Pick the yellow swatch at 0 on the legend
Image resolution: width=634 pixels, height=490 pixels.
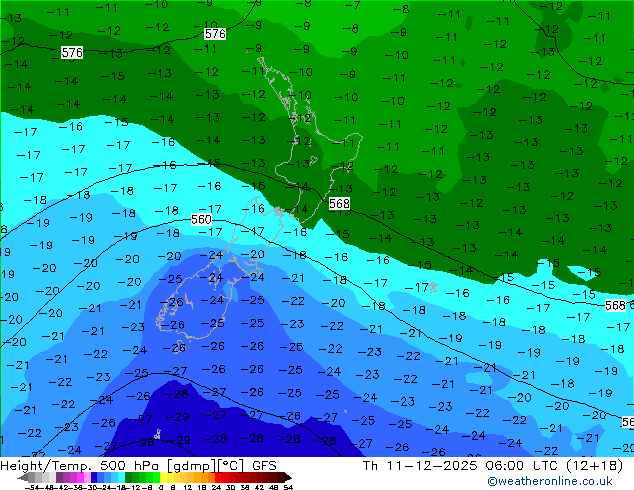click(163, 477)
